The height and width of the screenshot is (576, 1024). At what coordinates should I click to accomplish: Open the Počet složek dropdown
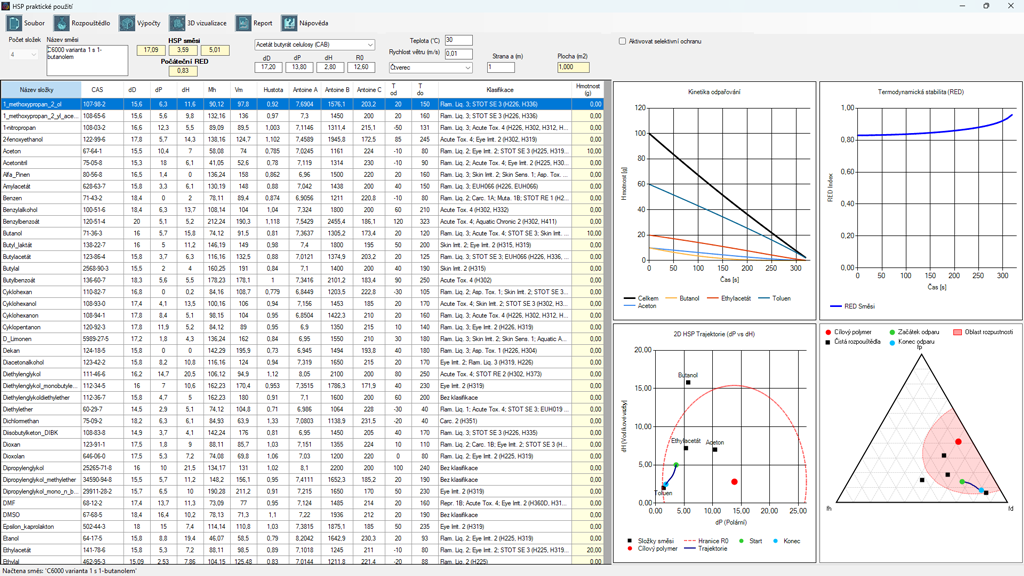[x=24, y=54]
